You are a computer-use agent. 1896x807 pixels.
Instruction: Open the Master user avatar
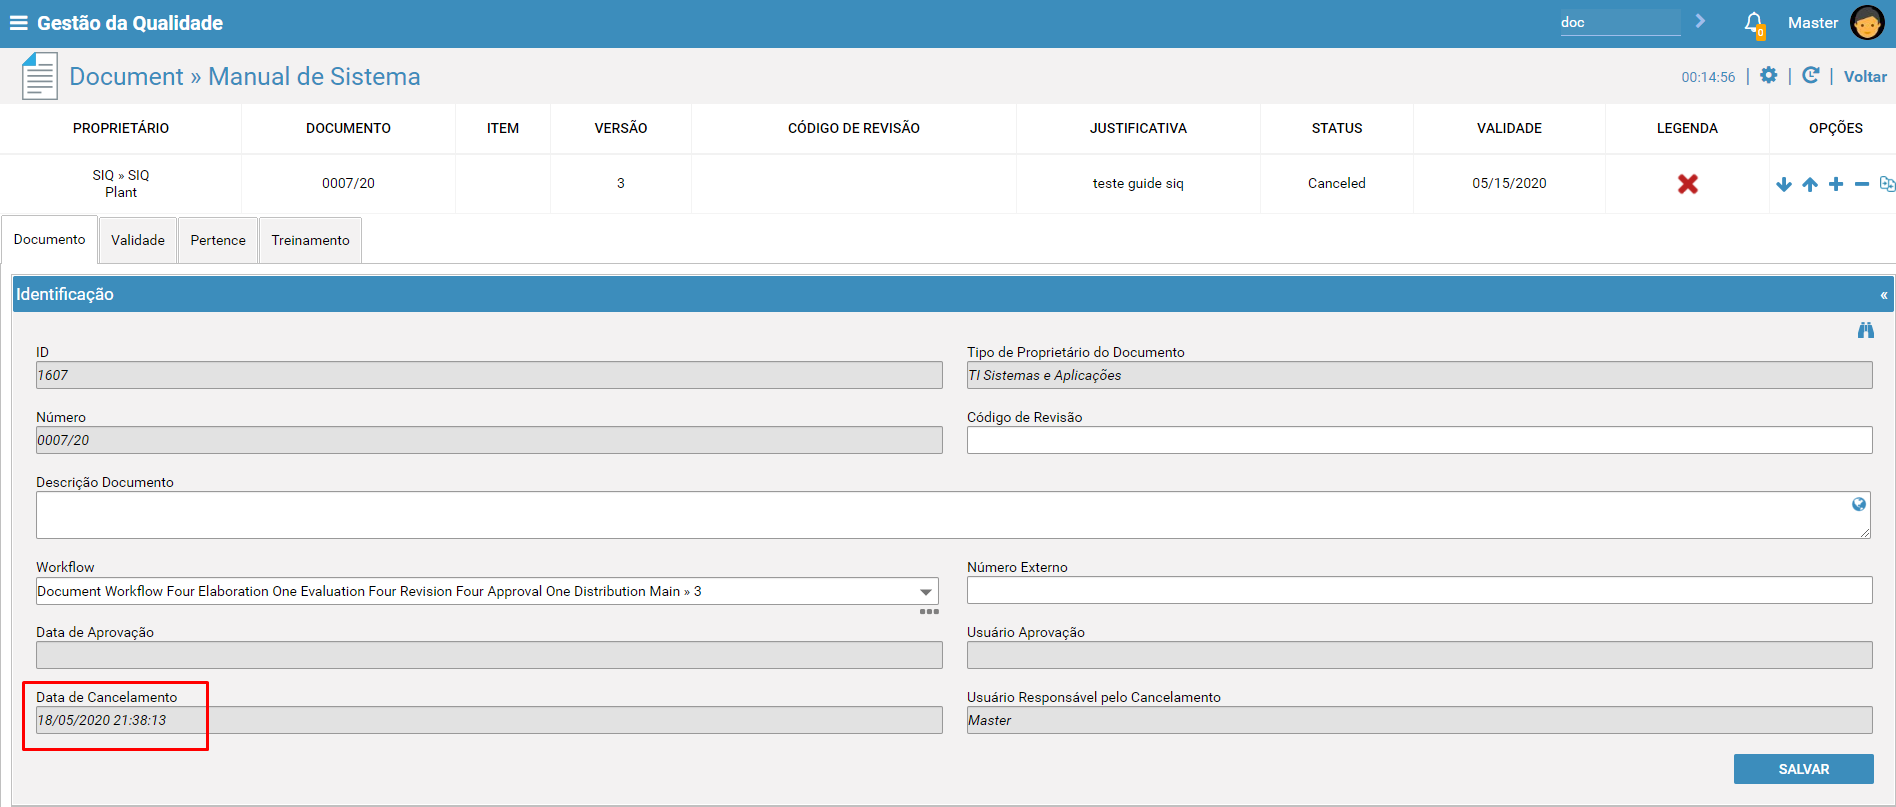[1867, 22]
